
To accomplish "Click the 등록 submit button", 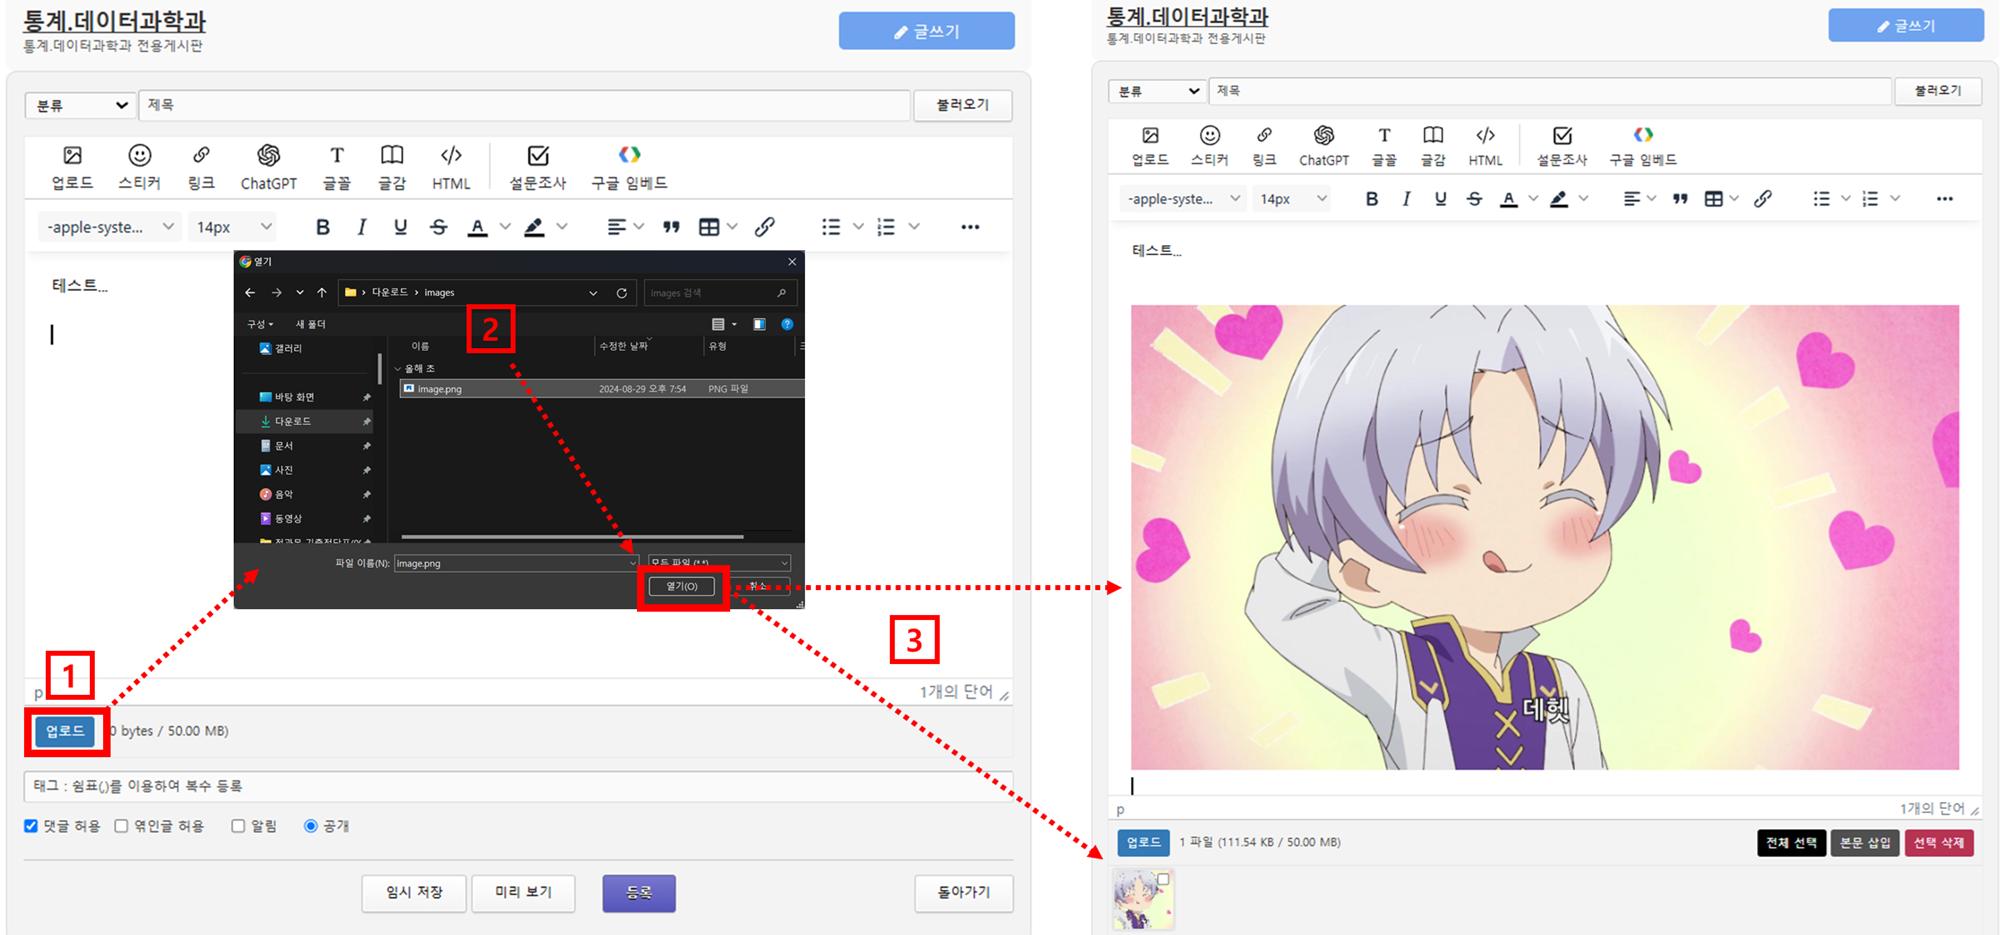I will coord(639,893).
